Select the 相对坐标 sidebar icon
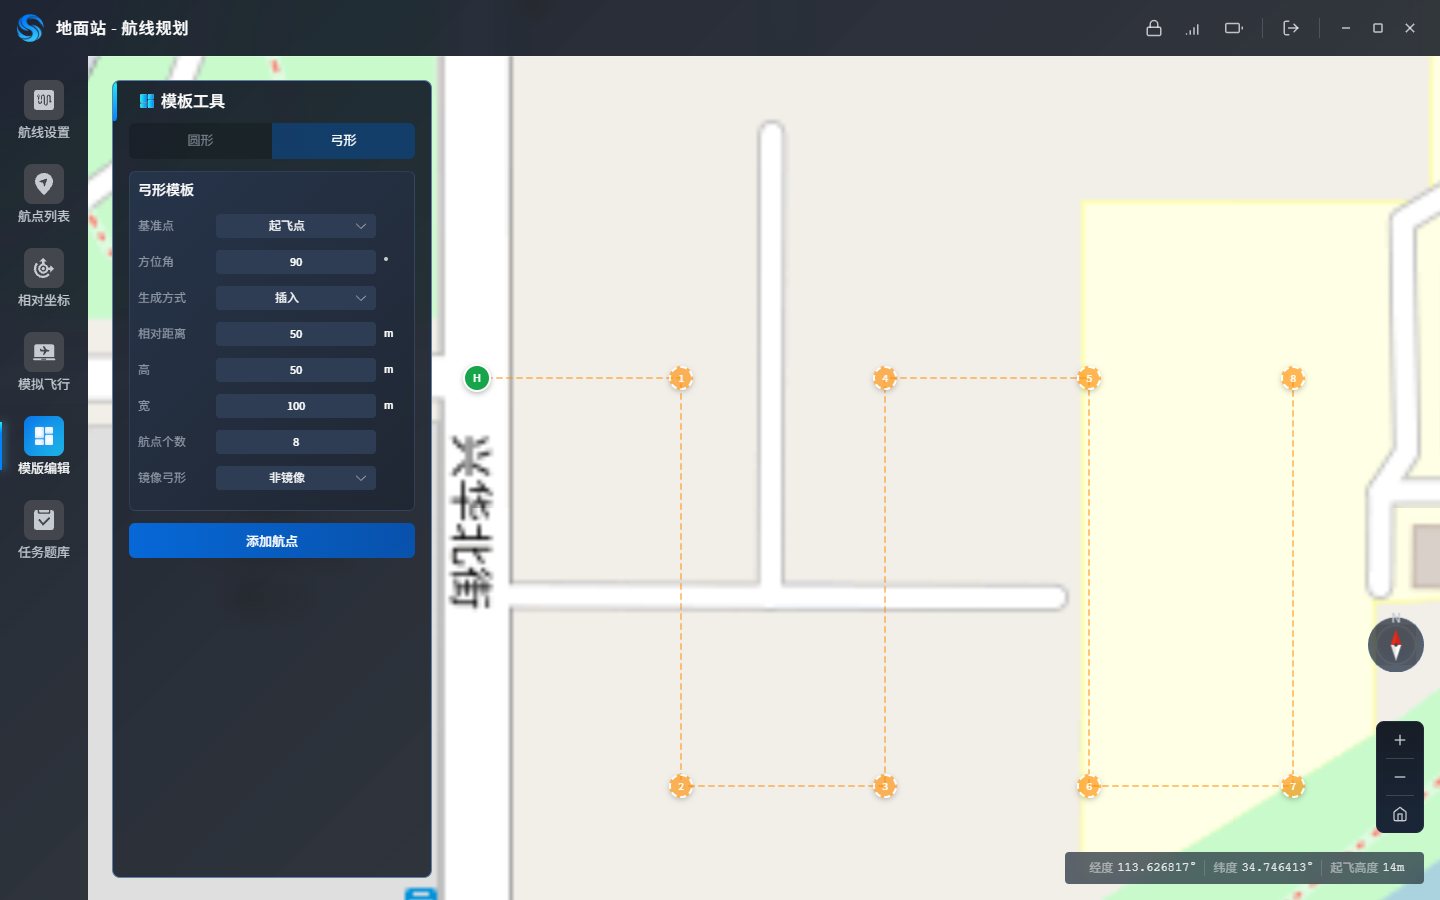Screen dimensions: 1440x900 click(x=44, y=279)
